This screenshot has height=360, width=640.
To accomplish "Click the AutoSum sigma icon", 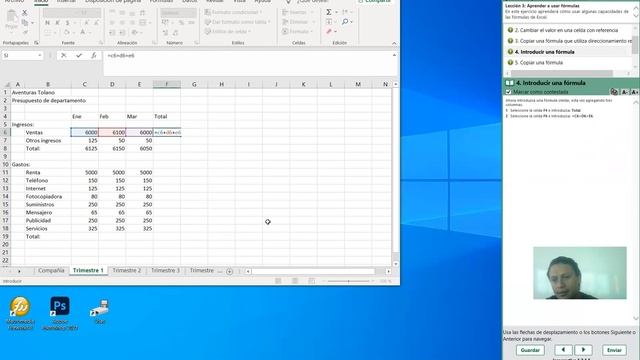I will pos(329,12).
